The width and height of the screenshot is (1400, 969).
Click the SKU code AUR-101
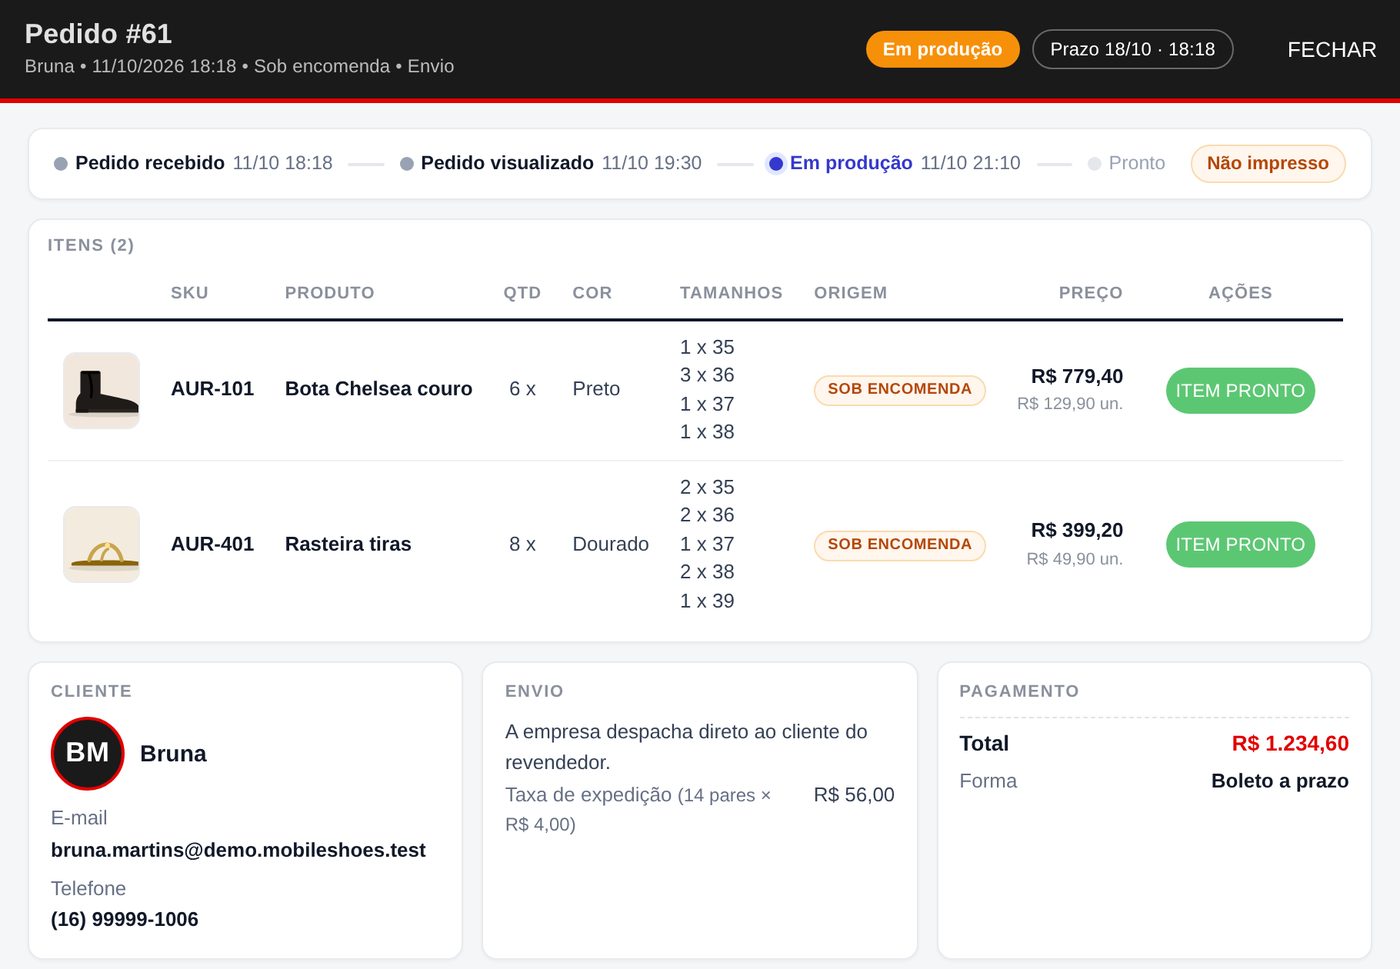pyautogui.click(x=212, y=389)
